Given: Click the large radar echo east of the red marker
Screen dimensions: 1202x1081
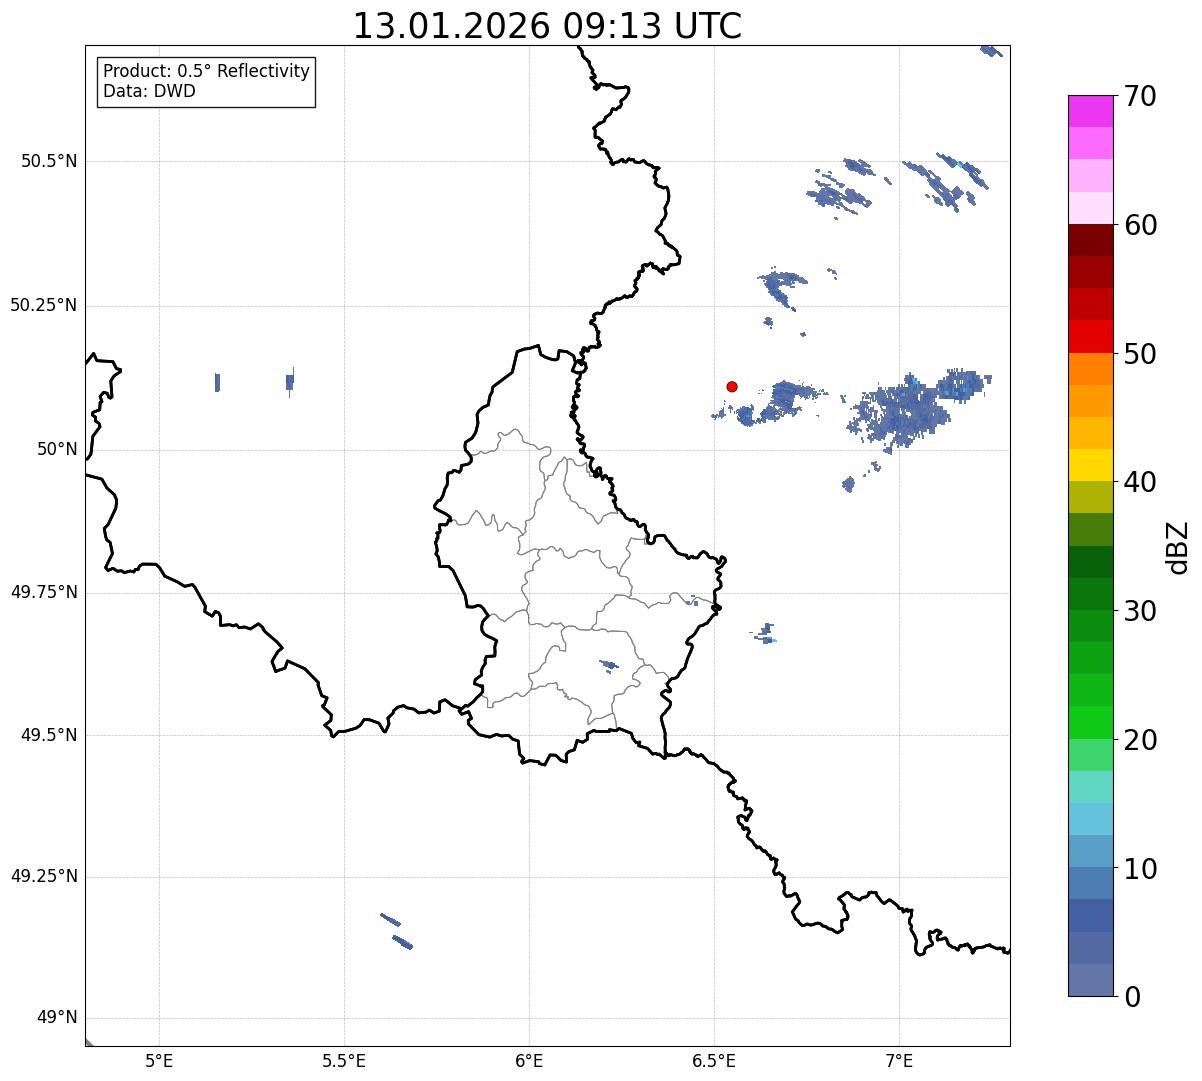Looking at the screenshot, I should click(x=905, y=410).
